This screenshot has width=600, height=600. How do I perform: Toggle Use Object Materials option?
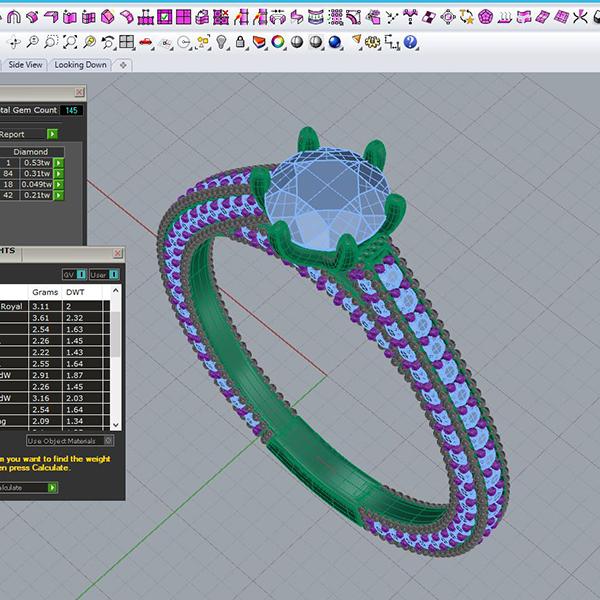coord(108,440)
